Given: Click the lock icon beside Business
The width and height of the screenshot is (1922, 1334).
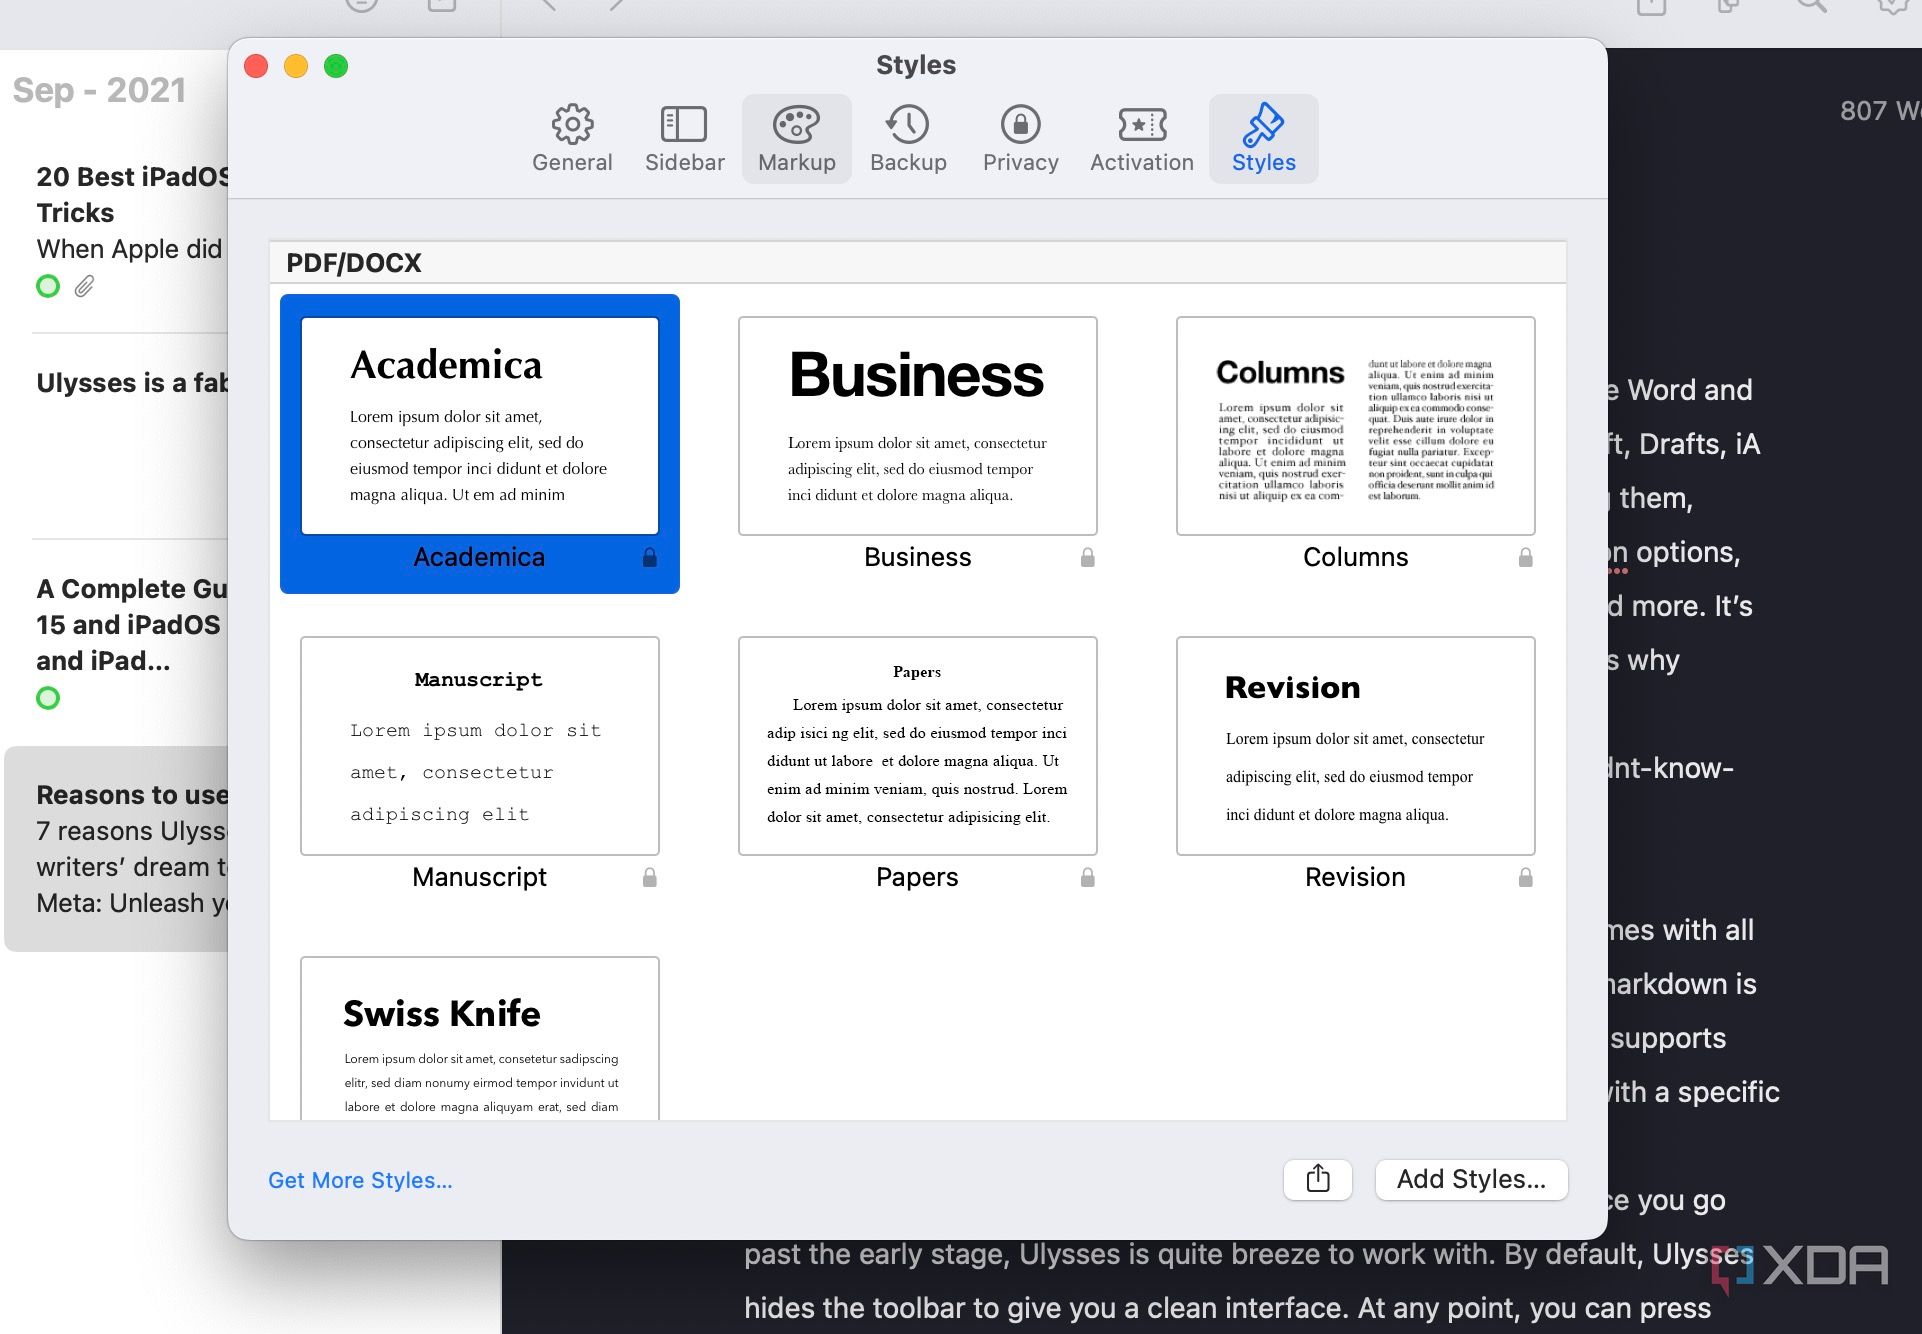Looking at the screenshot, I should click(x=1088, y=557).
